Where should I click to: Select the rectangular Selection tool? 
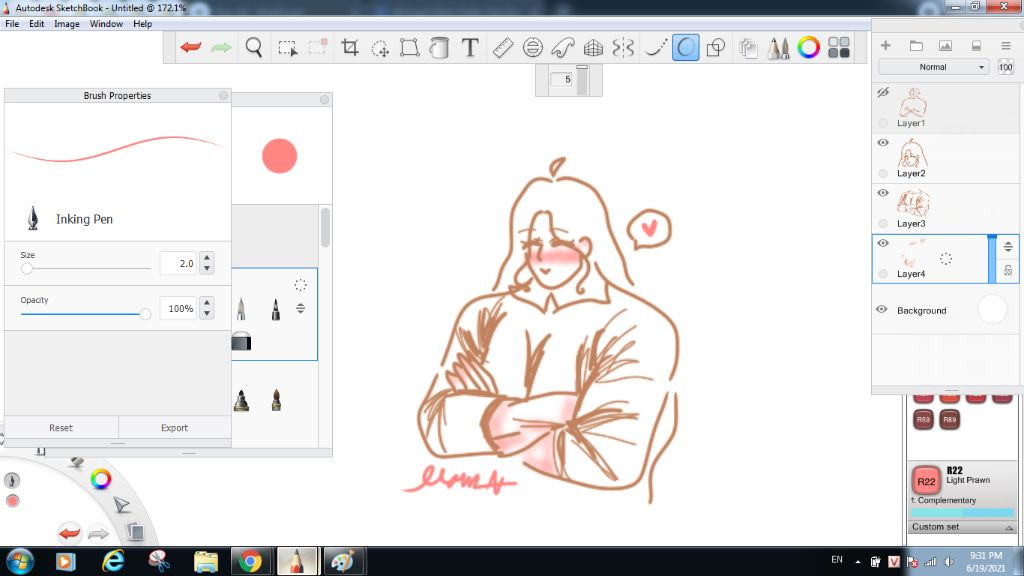click(287, 48)
